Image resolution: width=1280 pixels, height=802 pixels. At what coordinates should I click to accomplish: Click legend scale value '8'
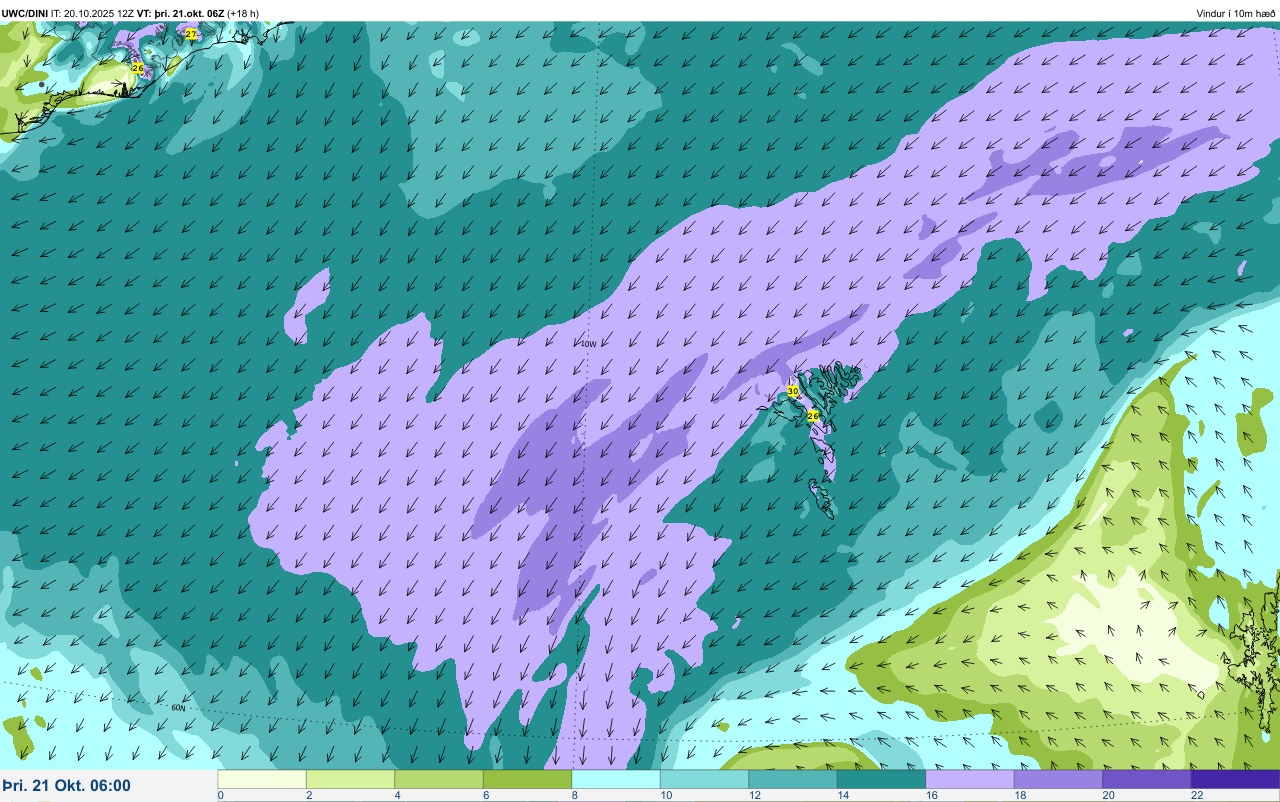click(x=574, y=795)
